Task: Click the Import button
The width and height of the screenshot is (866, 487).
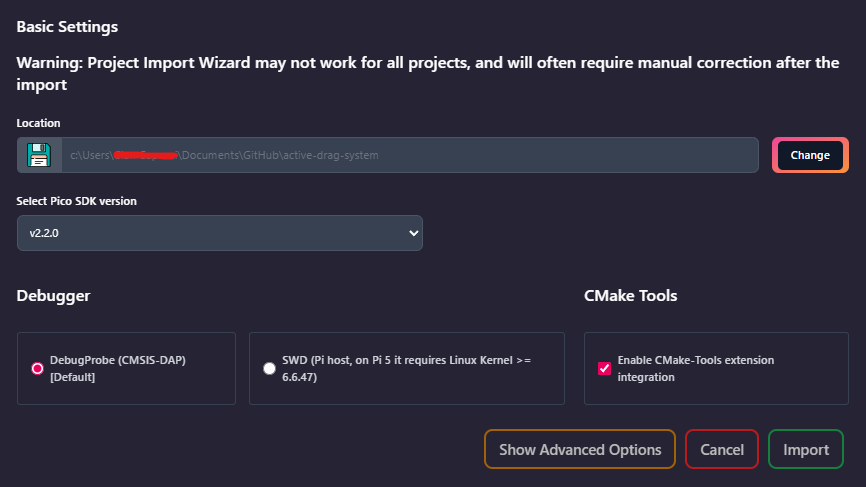Action: [x=806, y=450]
